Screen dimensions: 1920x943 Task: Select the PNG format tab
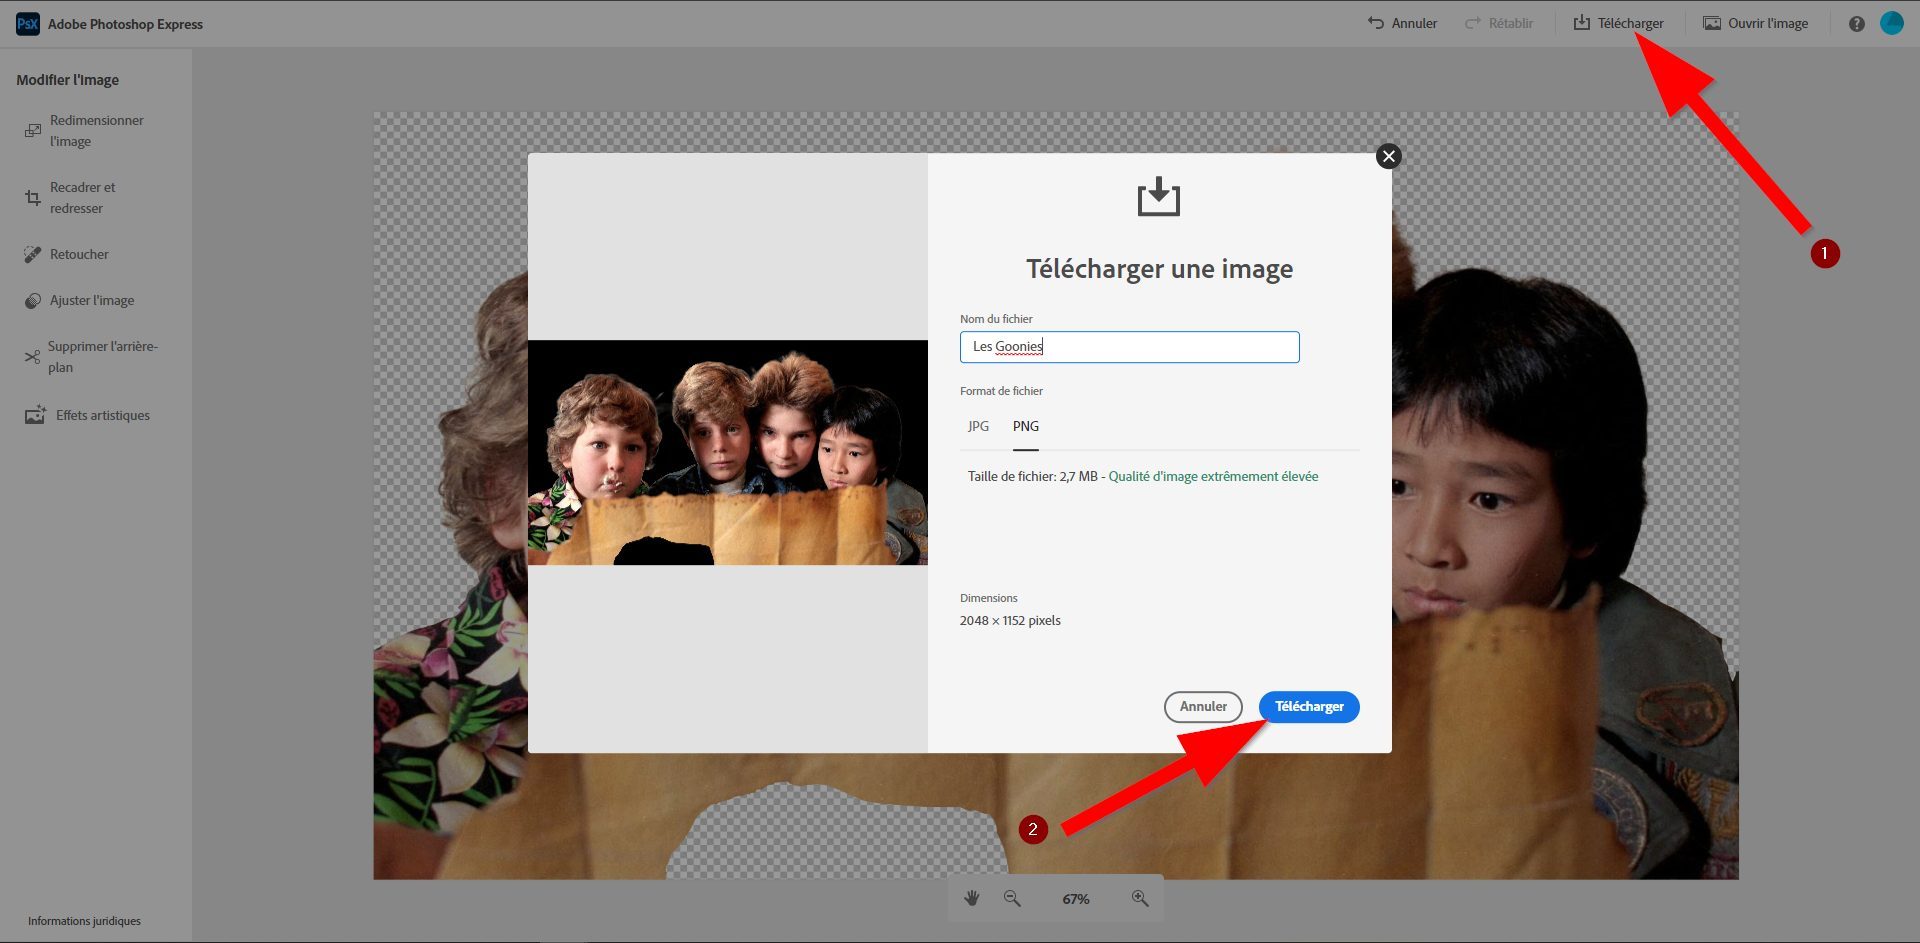pyautogui.click(x=1026, y=426)
